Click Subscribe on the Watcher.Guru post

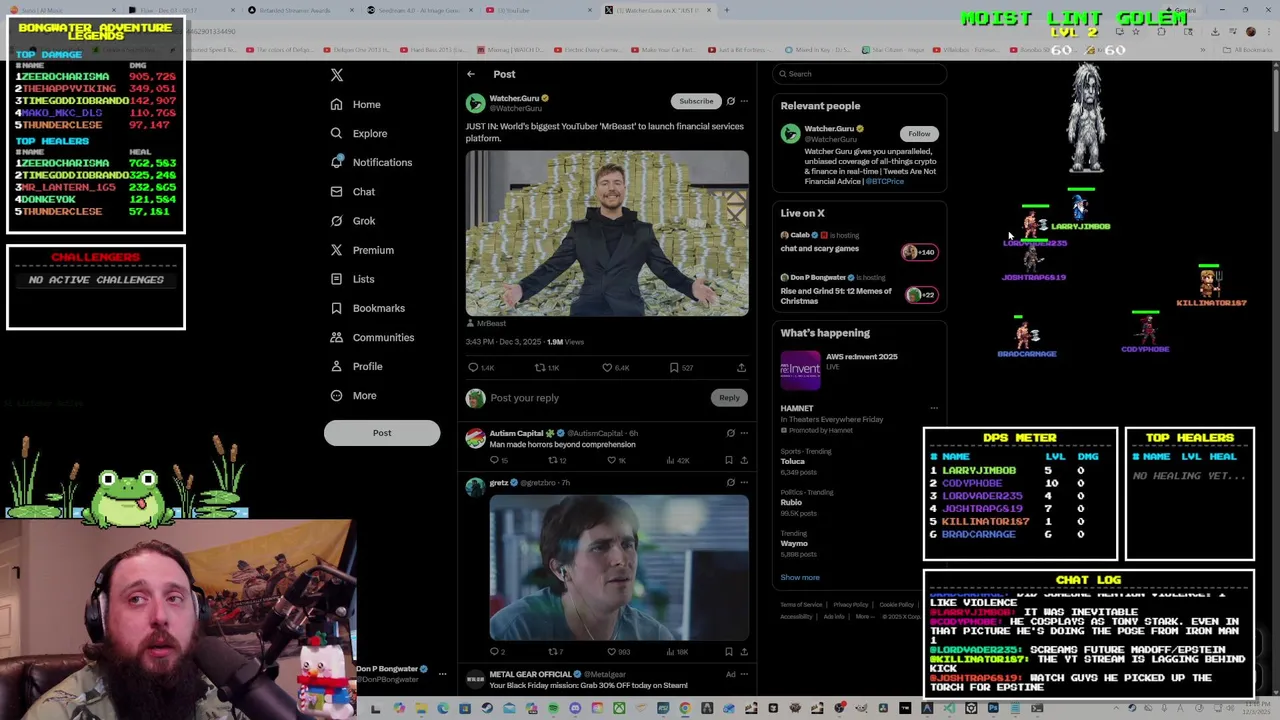pyautogui.click(x=696, y=101)
